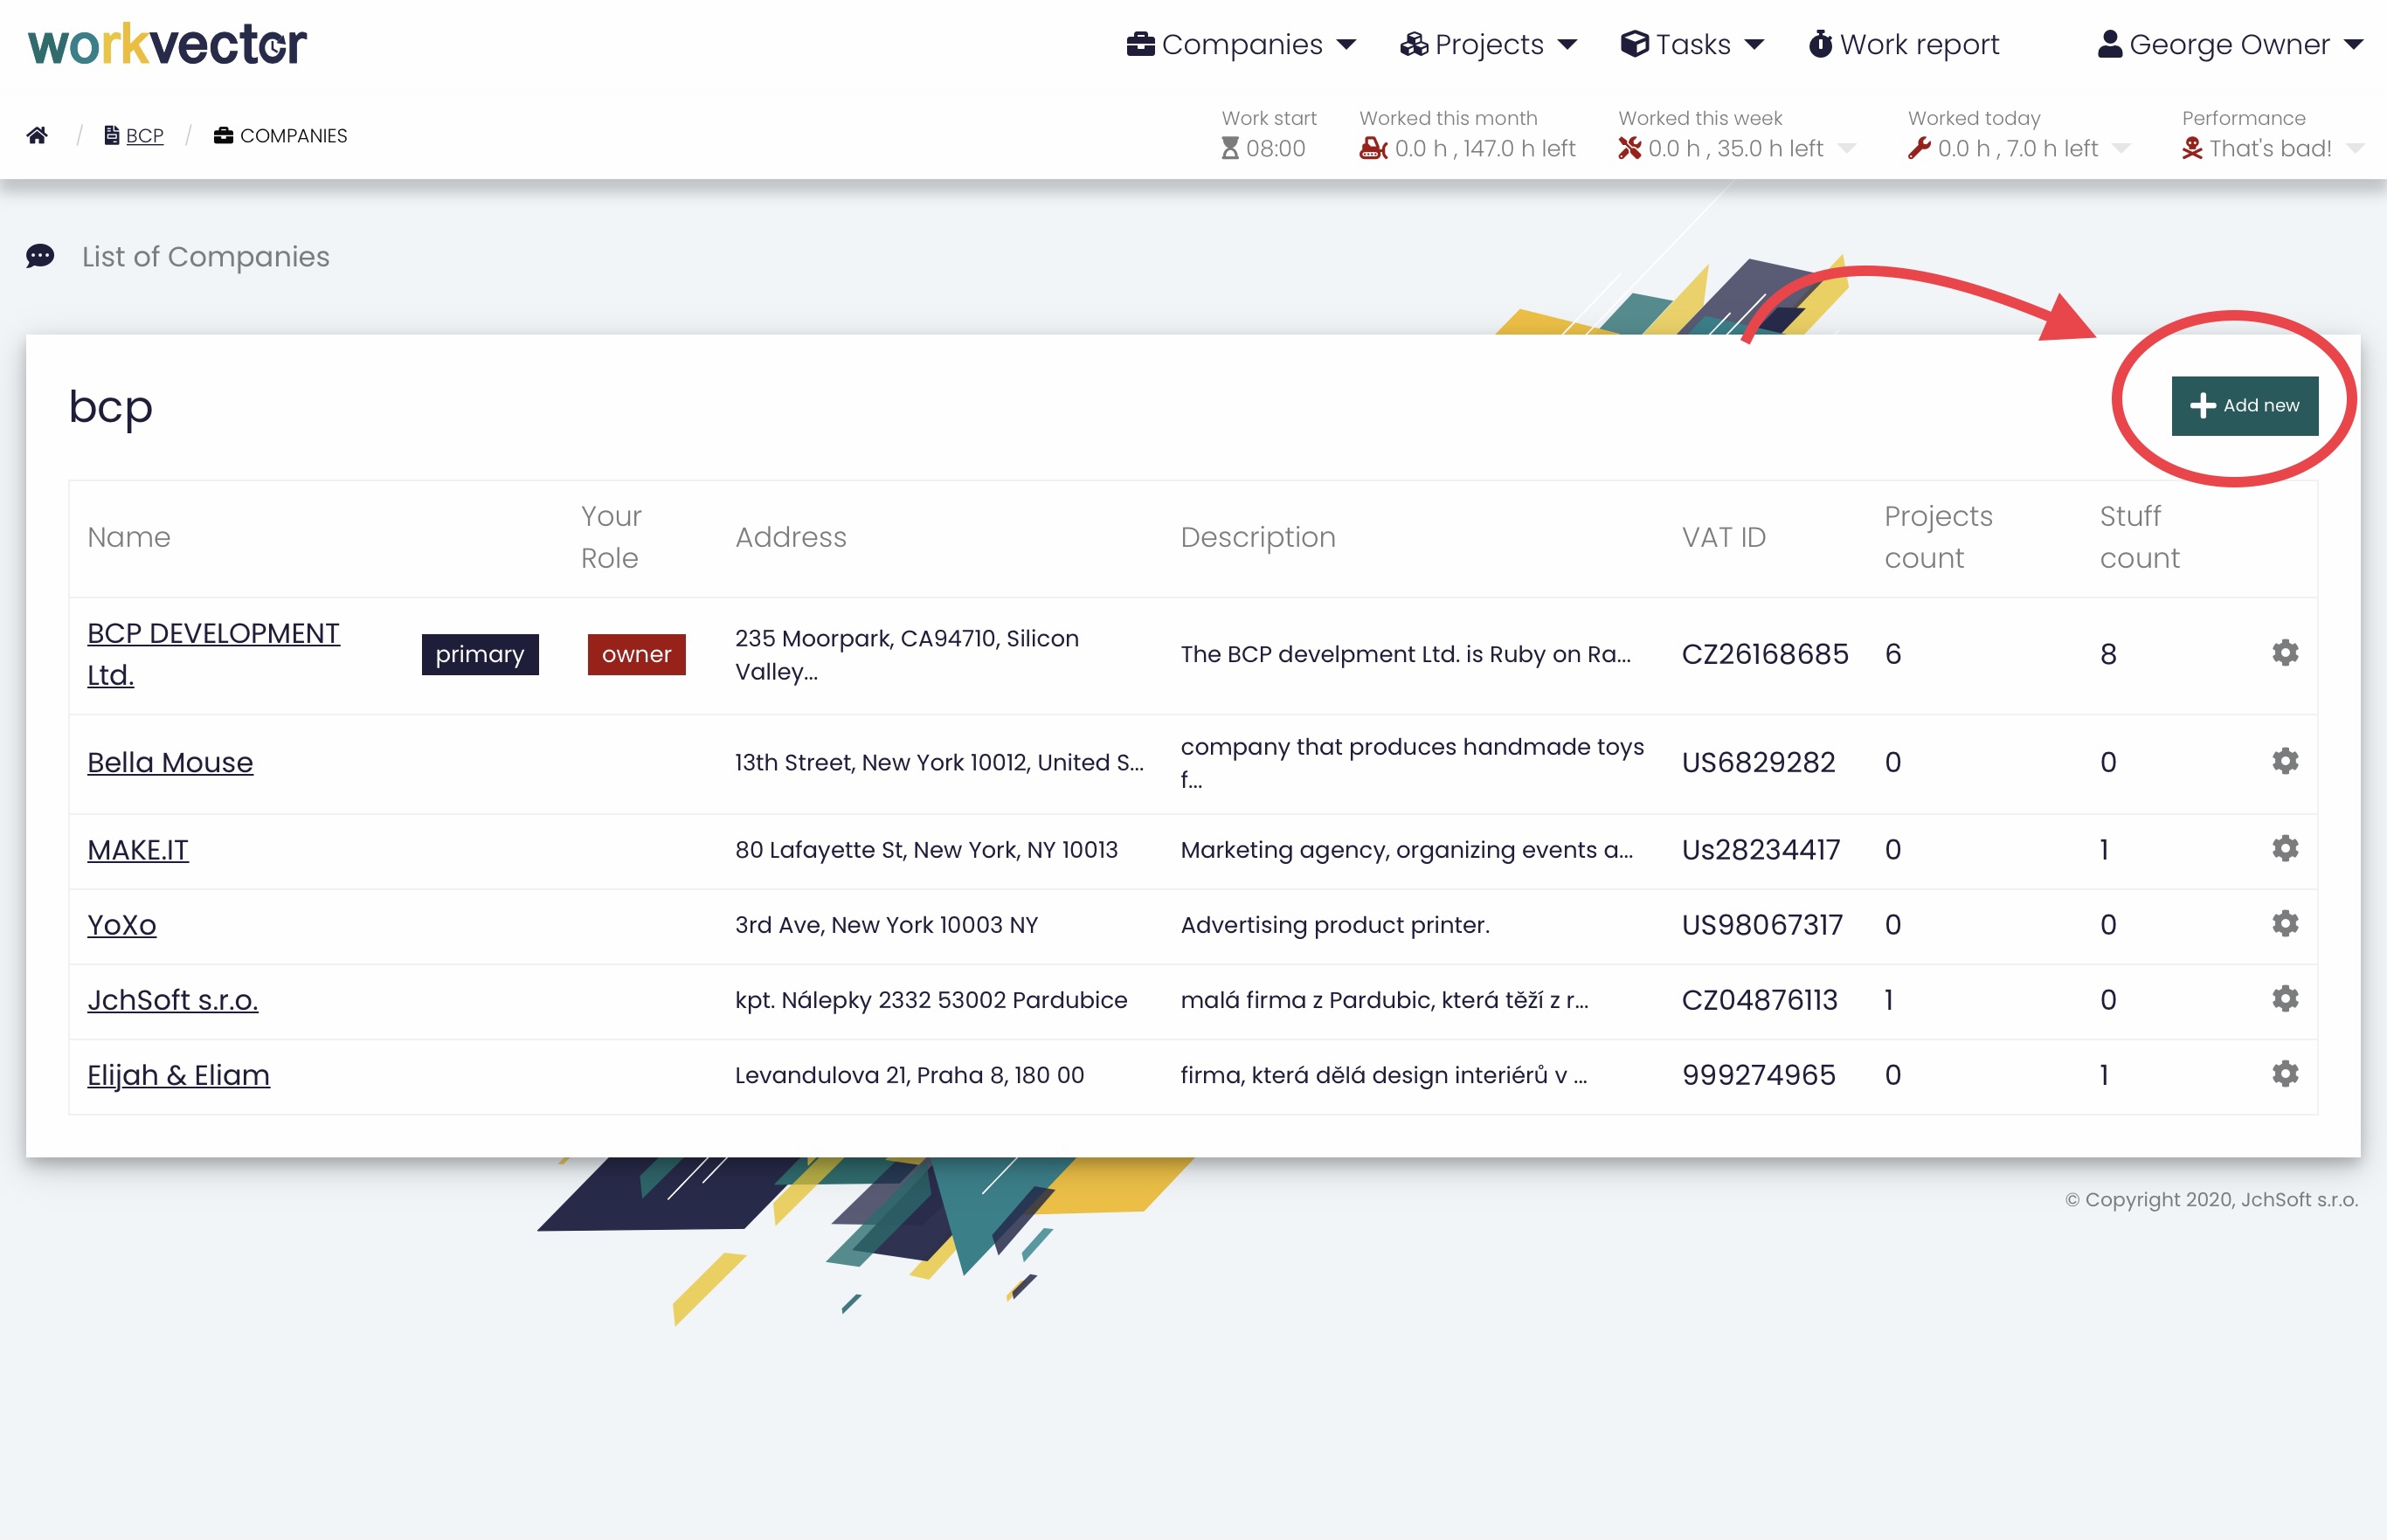Open the Bella Mouse company link
The image size is (2387, 1540).
pyautogui.click(x=170, y=762)
